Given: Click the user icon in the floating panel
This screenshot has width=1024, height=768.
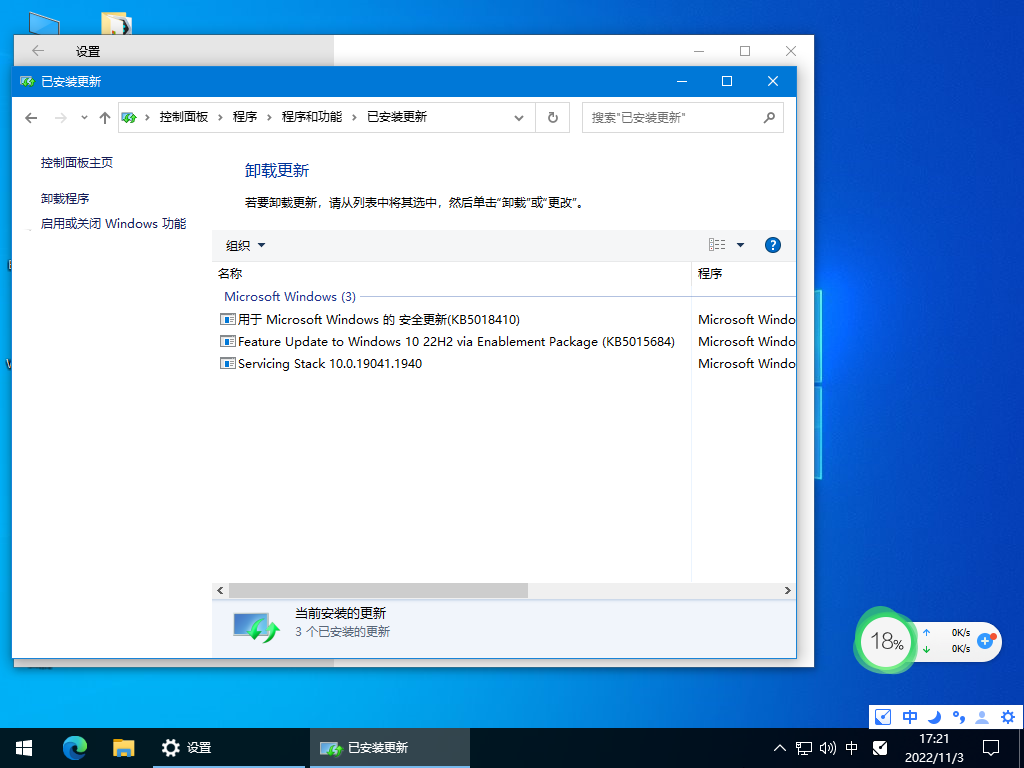Looking at the screenshot, I should 982,717.
